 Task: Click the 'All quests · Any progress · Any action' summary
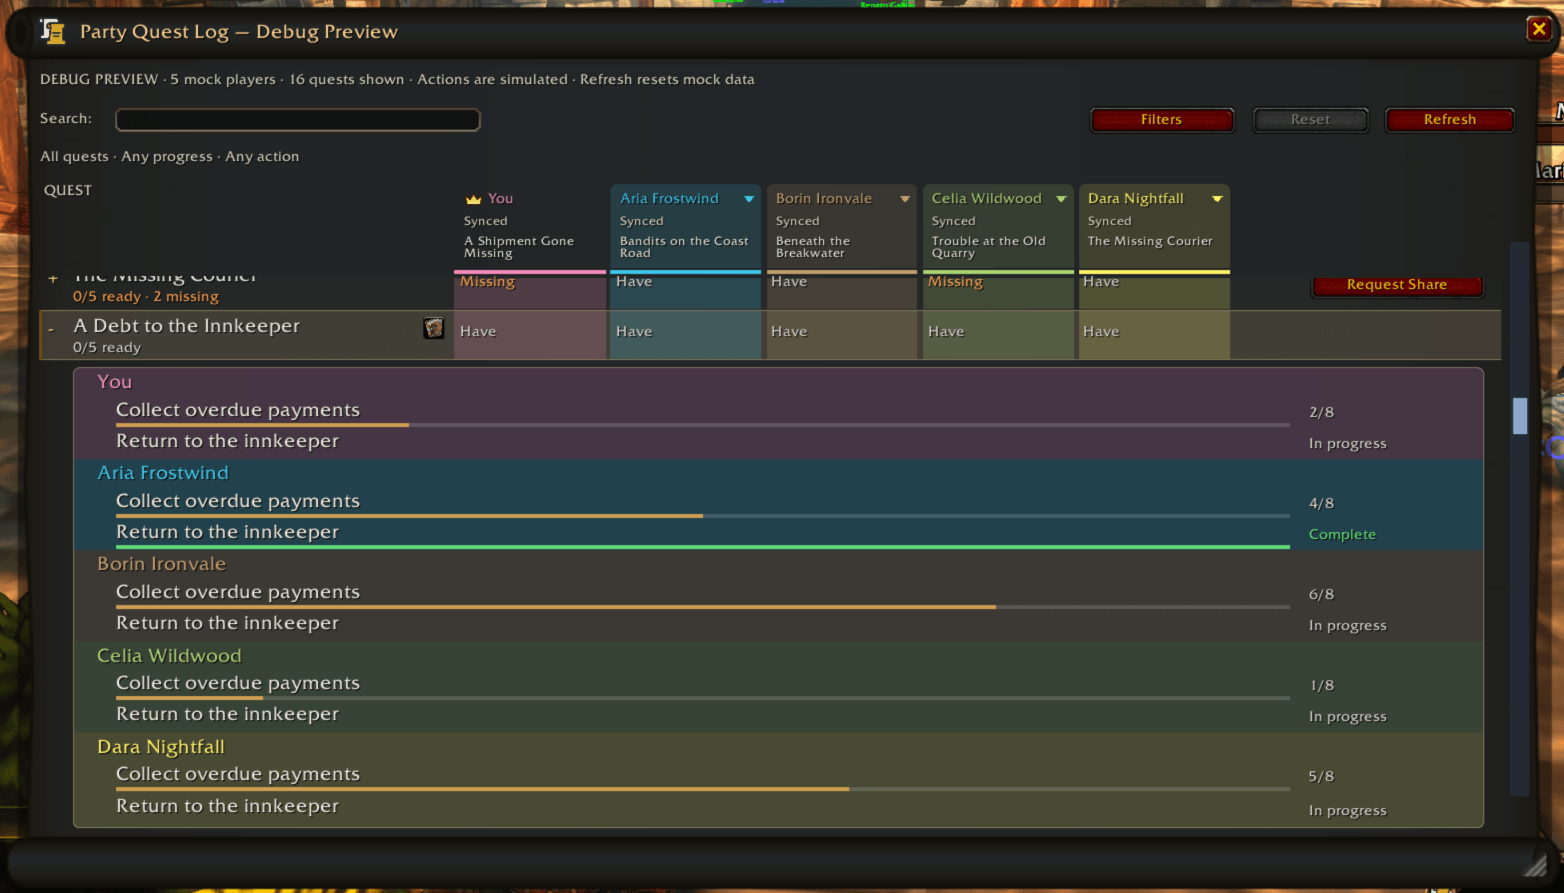170,156
